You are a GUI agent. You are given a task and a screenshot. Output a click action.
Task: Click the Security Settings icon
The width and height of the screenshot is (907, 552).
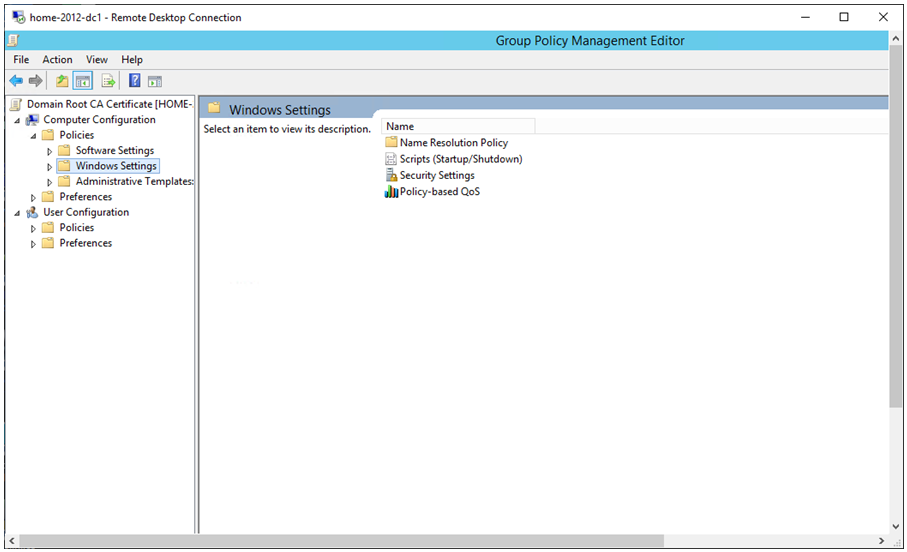click(x=392, y=175)
